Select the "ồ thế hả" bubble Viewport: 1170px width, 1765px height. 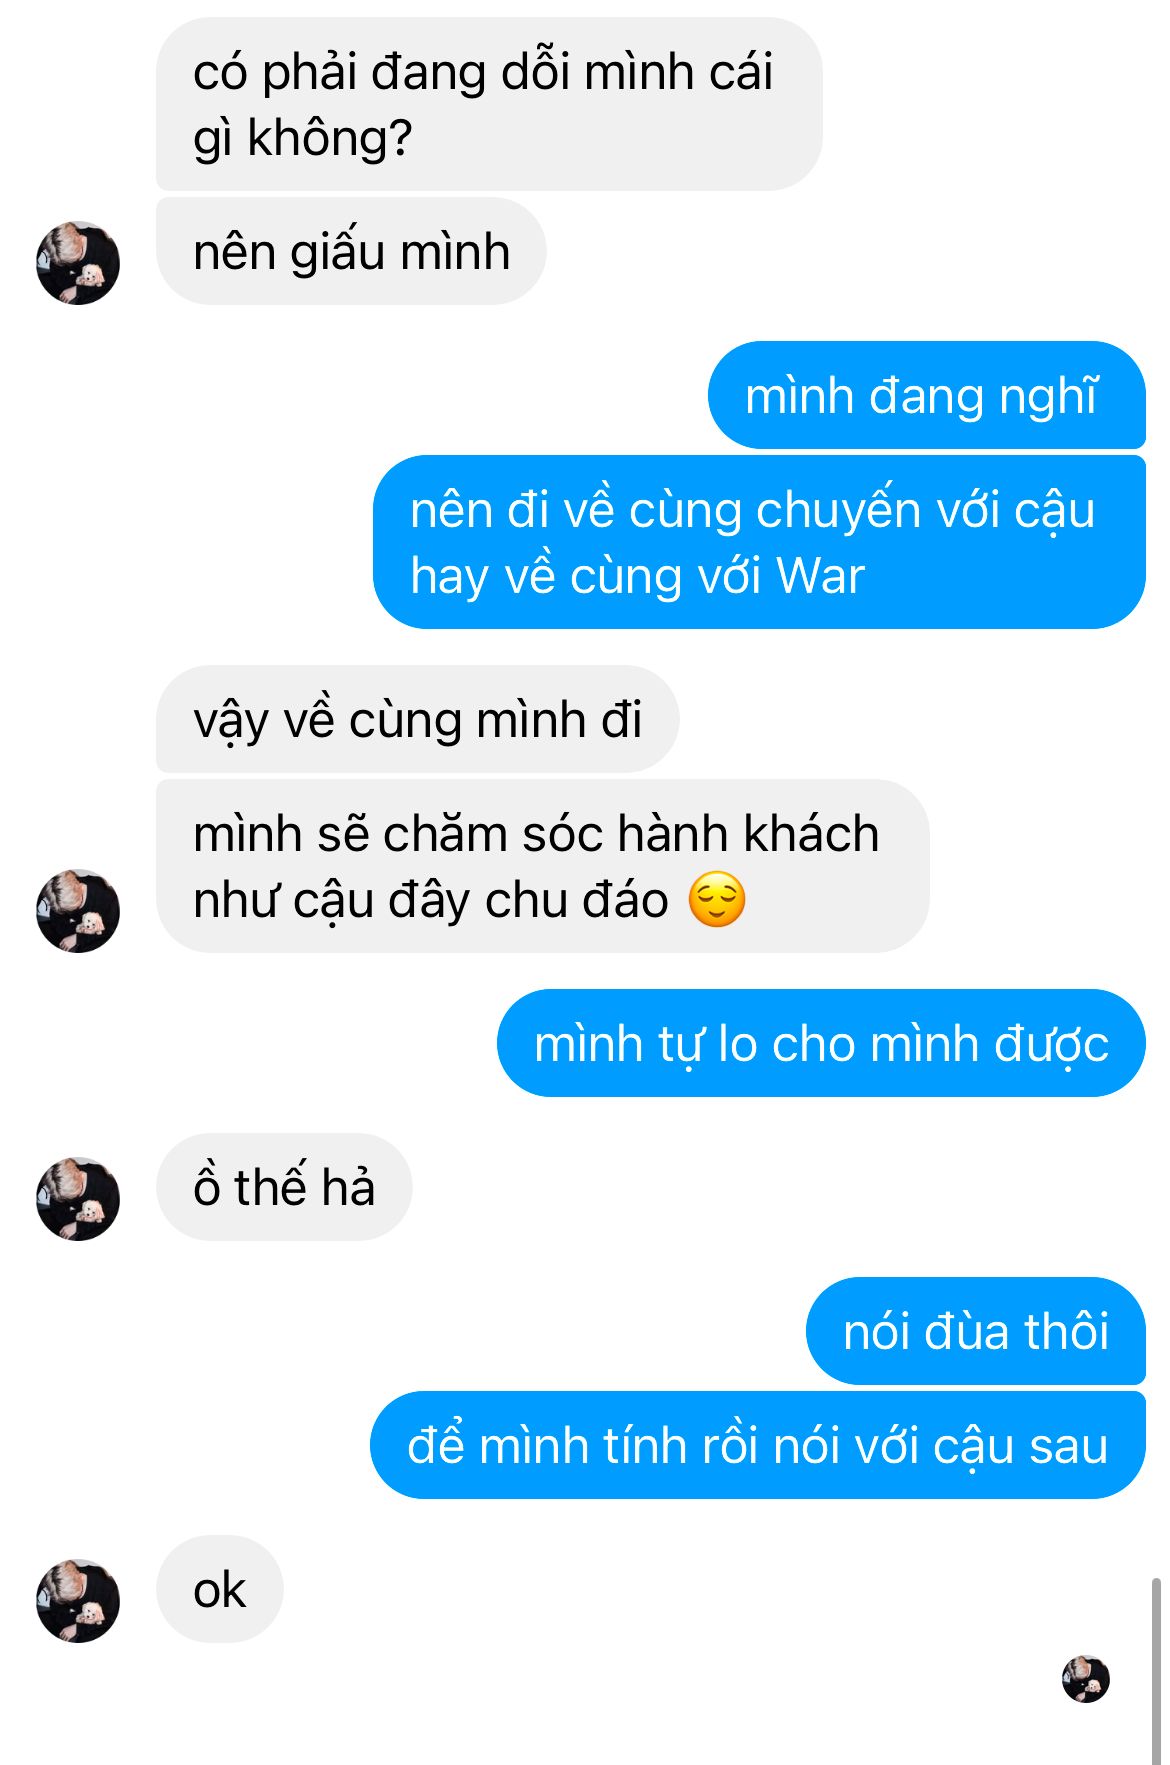pos(284,1187)
